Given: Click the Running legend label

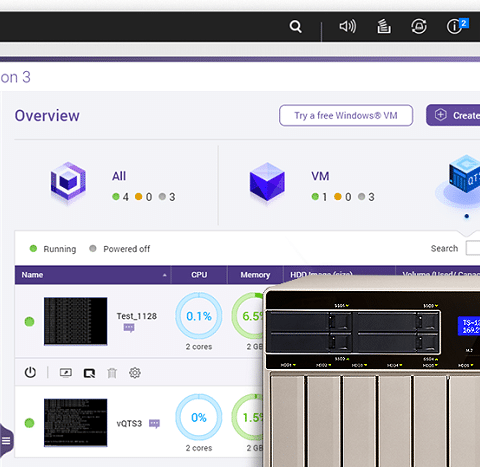Looking at the screenshot, I should [60, 249].
